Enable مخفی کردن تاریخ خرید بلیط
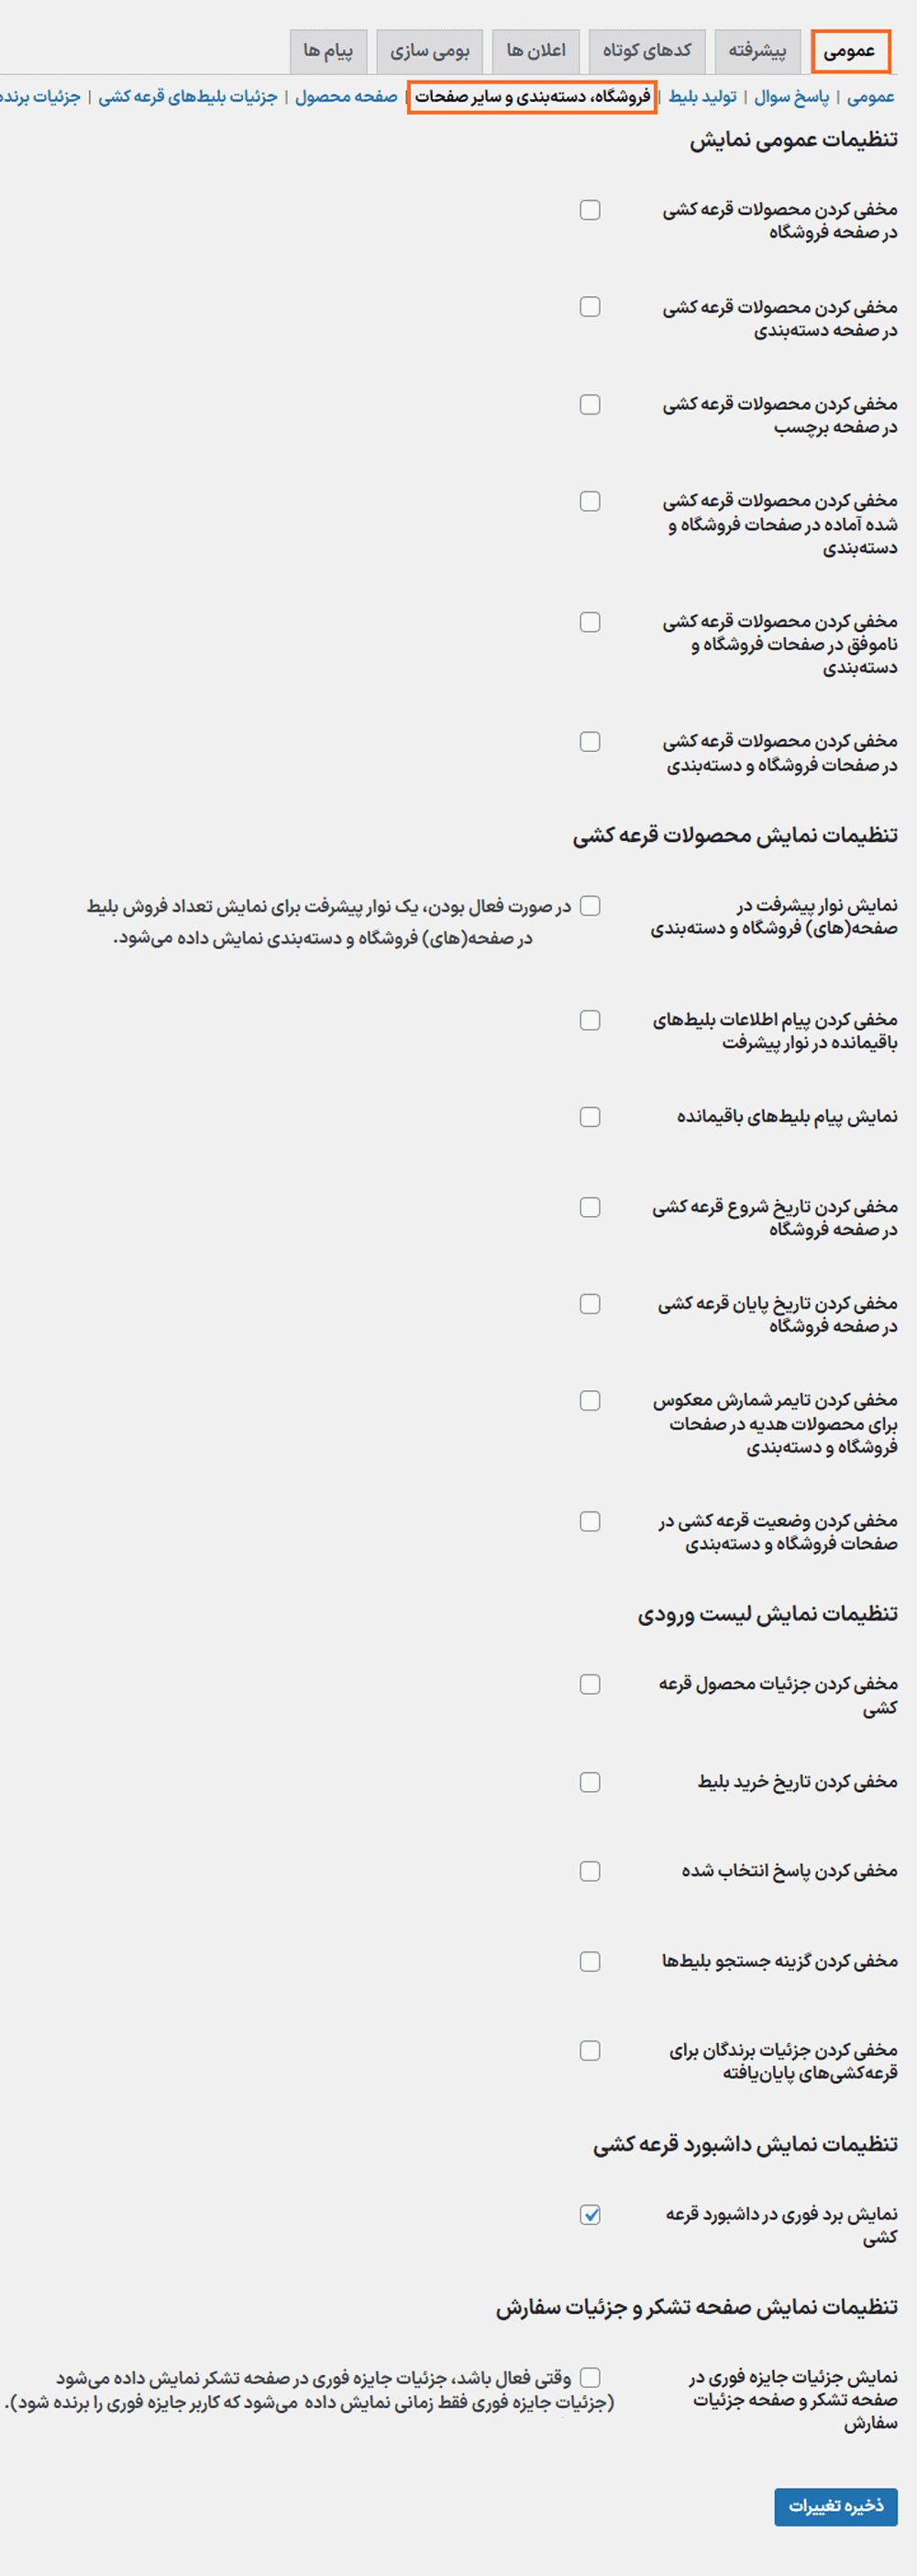Screen dimensions: 917x2576 (590, 1782)
